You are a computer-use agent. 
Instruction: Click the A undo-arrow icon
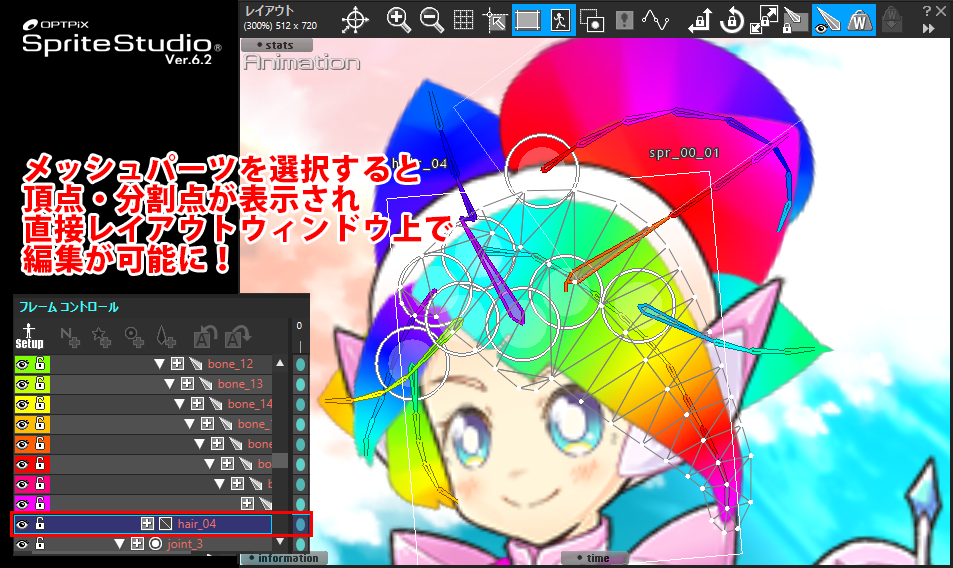click(x=205, y=337)
